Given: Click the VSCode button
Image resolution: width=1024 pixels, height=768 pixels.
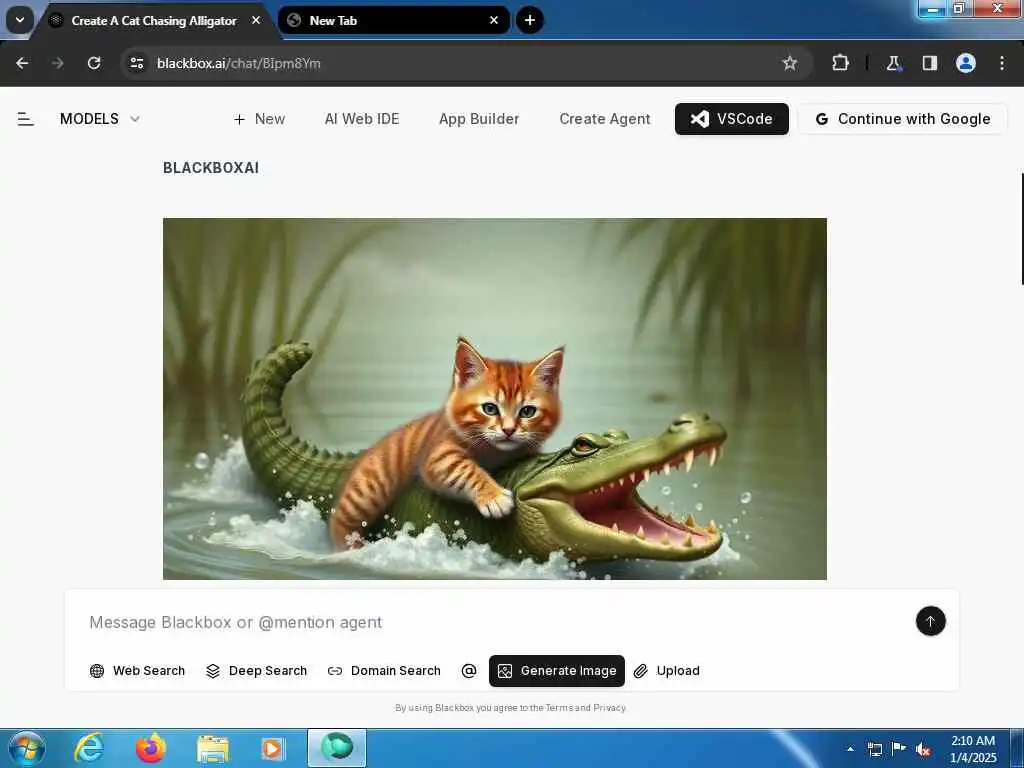Looking at the screenshot, I should tap(731, 119).
